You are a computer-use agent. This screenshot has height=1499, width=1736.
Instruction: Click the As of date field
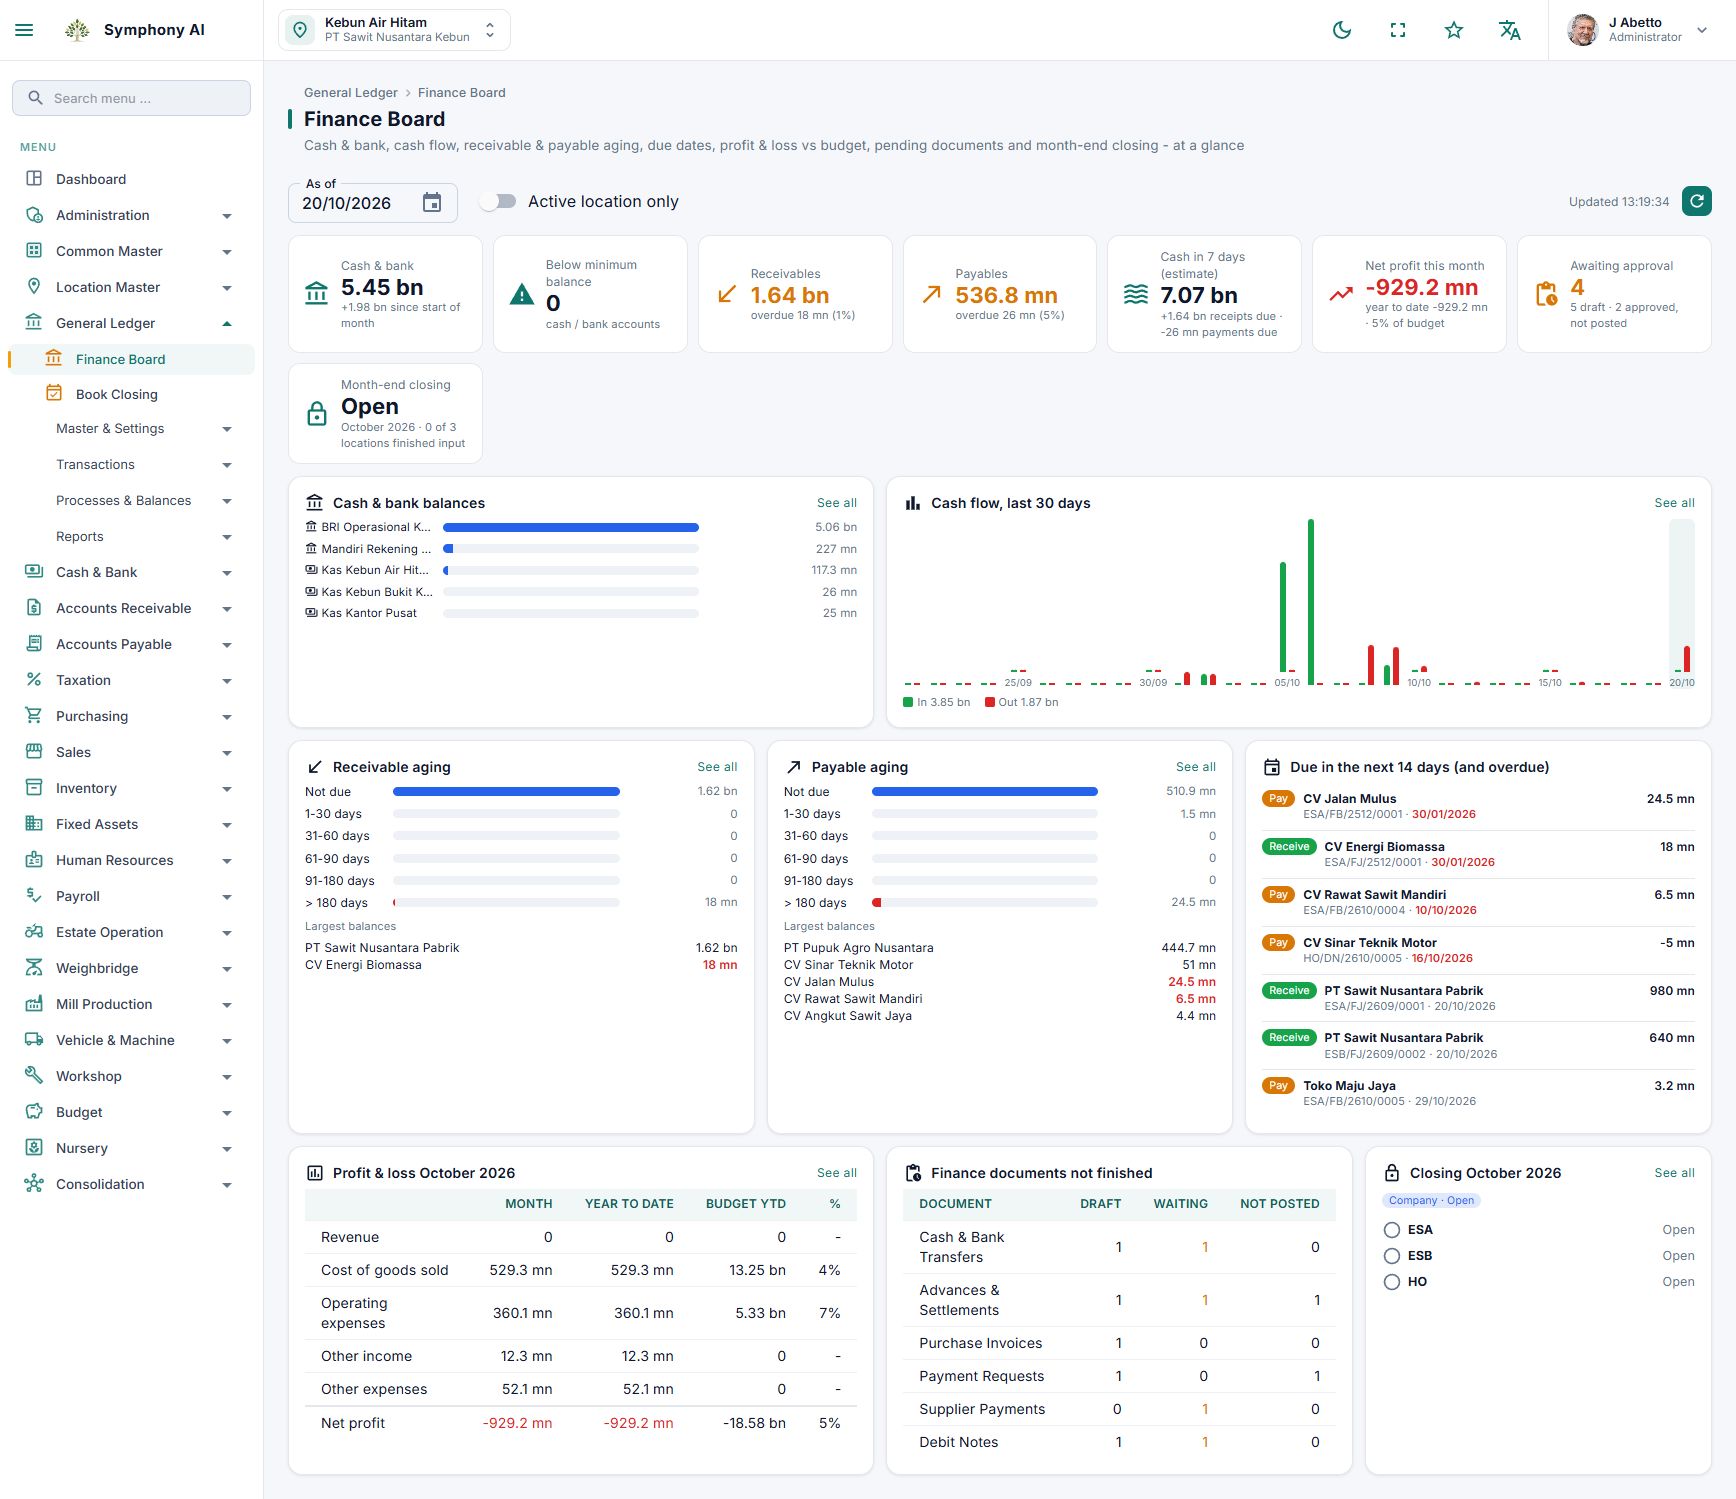[x=372, y=203]
